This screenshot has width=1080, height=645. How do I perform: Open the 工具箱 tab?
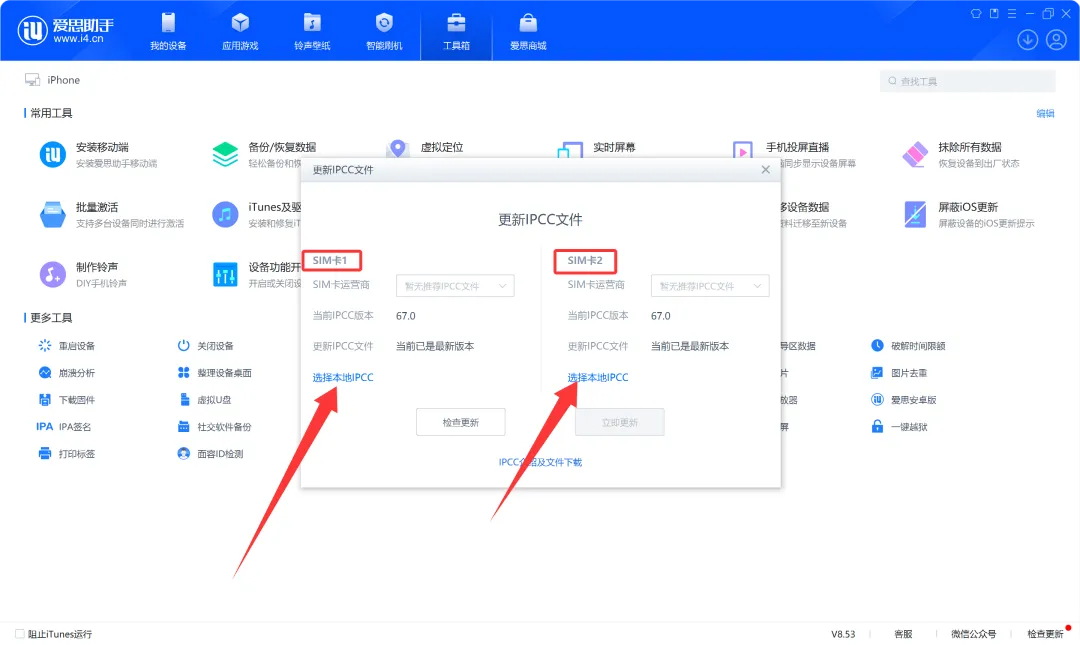click(x=456, y=31)
